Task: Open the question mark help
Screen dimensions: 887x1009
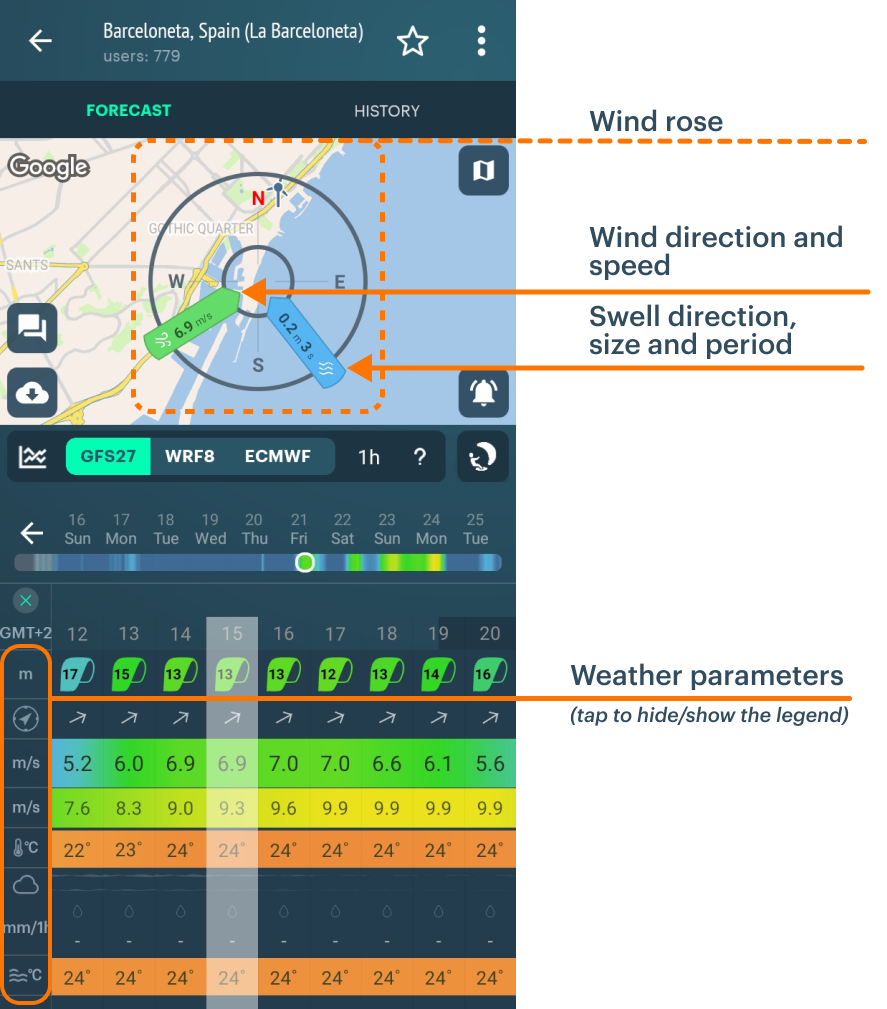Action: pos(420,457)
